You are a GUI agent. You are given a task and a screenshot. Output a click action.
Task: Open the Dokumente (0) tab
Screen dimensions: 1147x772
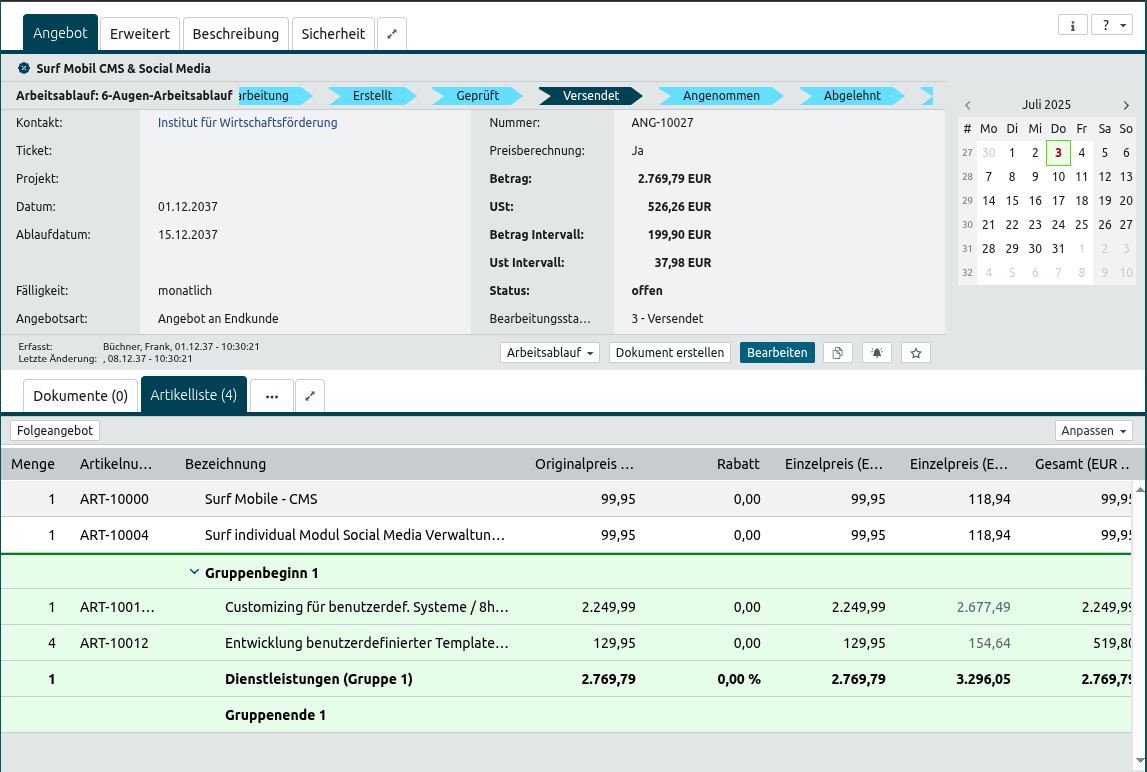point(80,396)
